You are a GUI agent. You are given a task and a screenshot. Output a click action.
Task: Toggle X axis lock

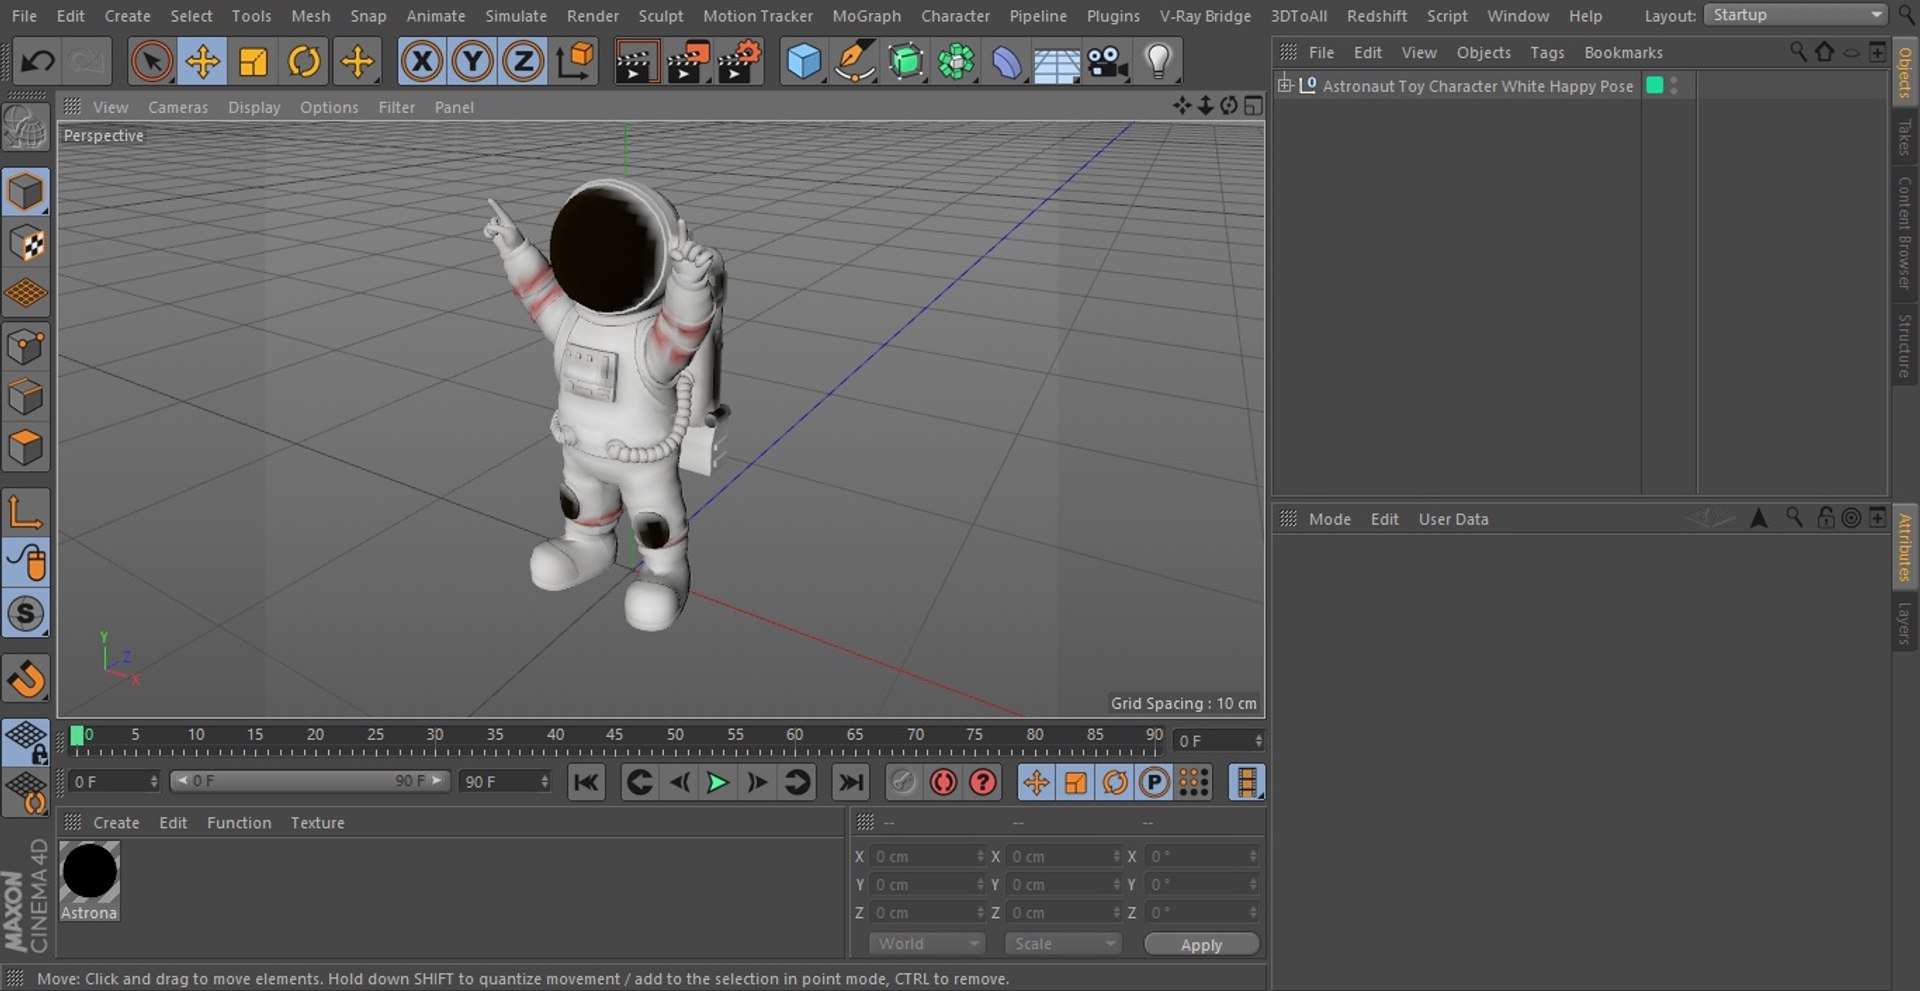pyautogui.click(x=422, y=62)
